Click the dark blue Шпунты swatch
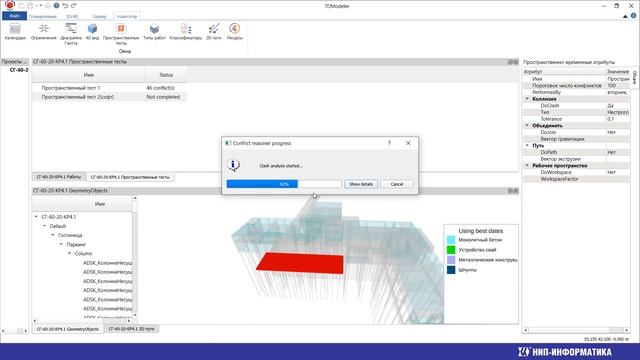 click(x=451, y=270)
